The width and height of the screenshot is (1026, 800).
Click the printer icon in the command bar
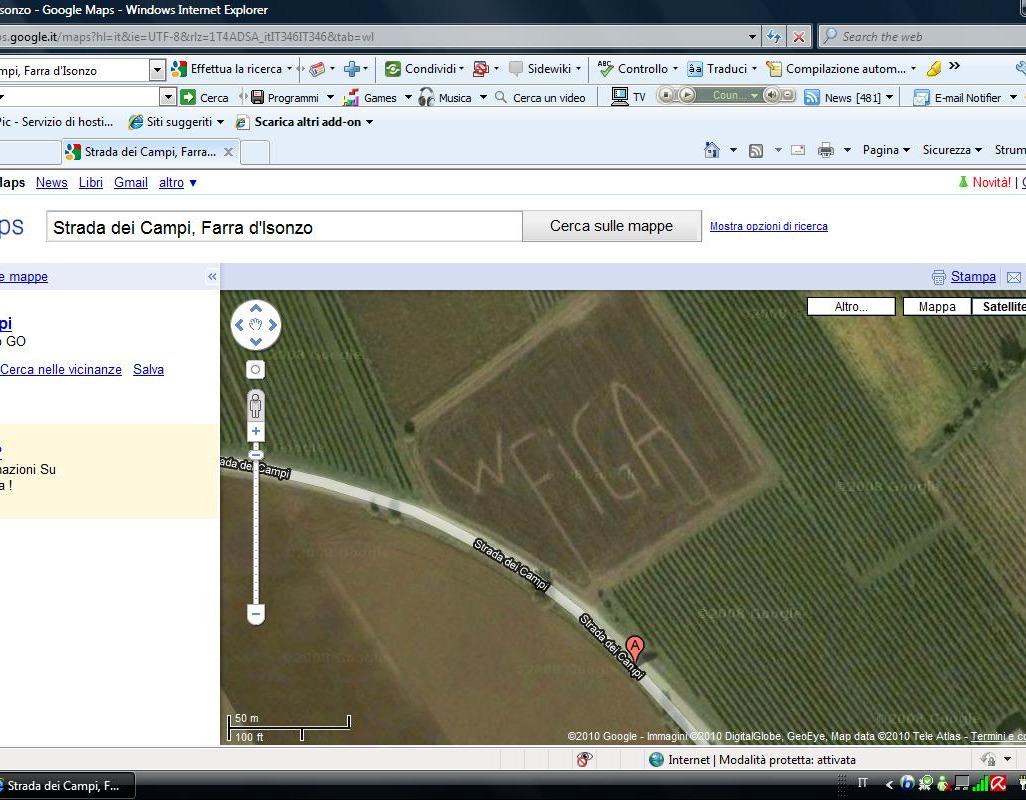[x=826, y=150]
